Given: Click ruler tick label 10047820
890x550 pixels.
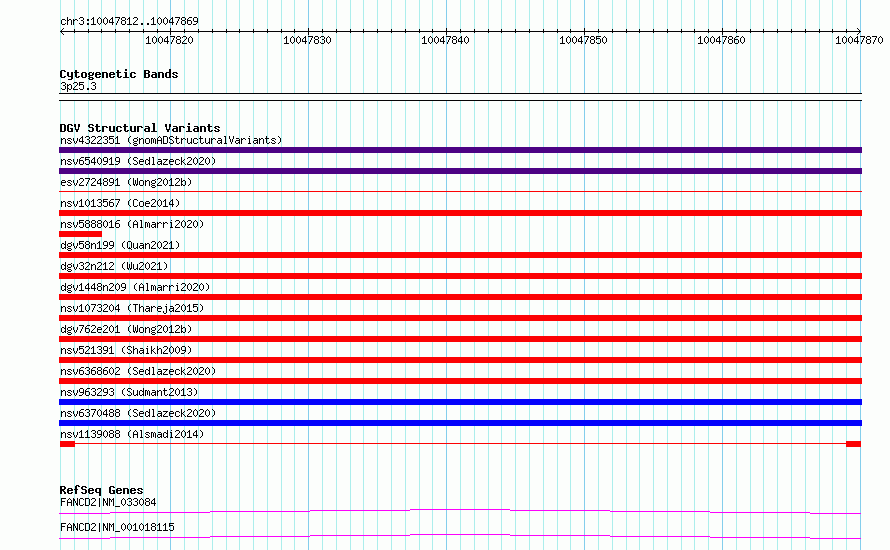Looking at the screenshot, I should pos(169,40).
